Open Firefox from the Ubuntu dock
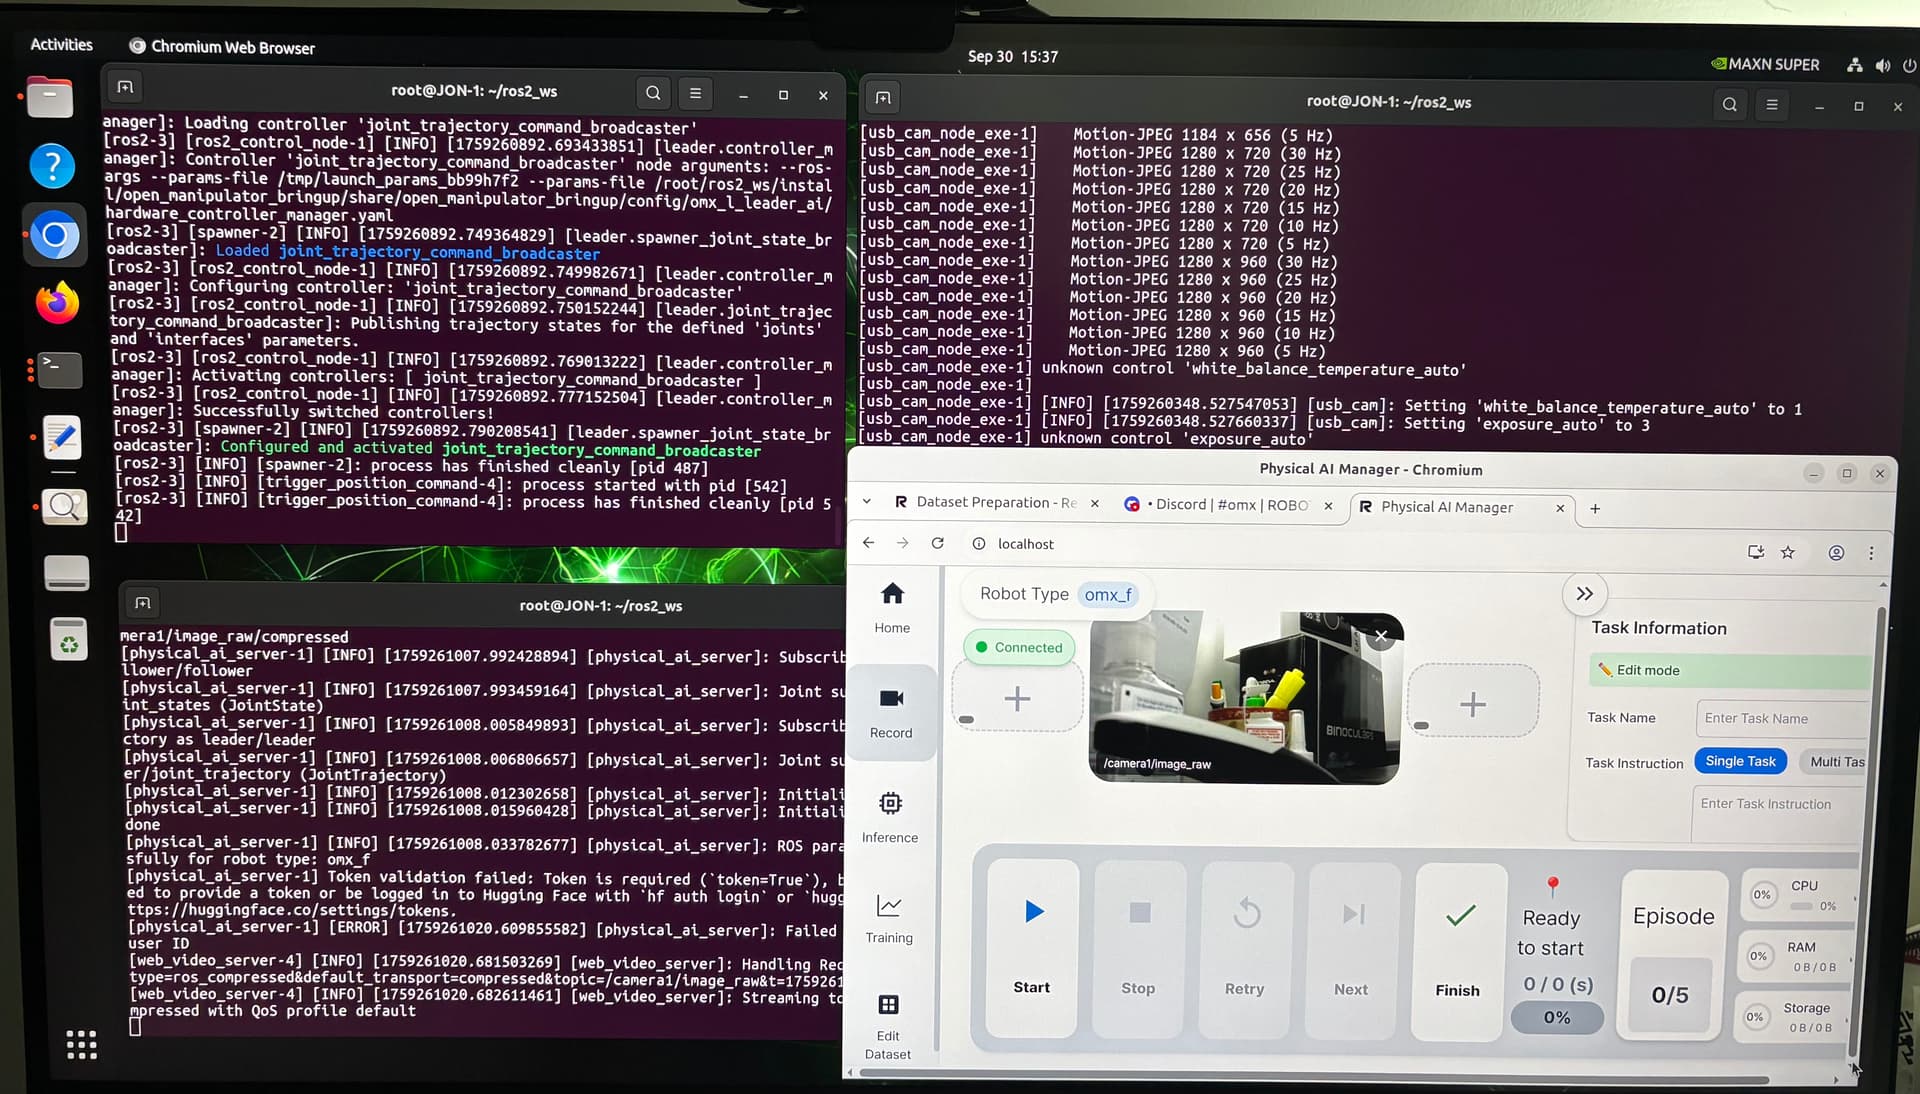The height and width of the screenshot is (1094, 1920). pyautogui.click(x=57, y=302)
